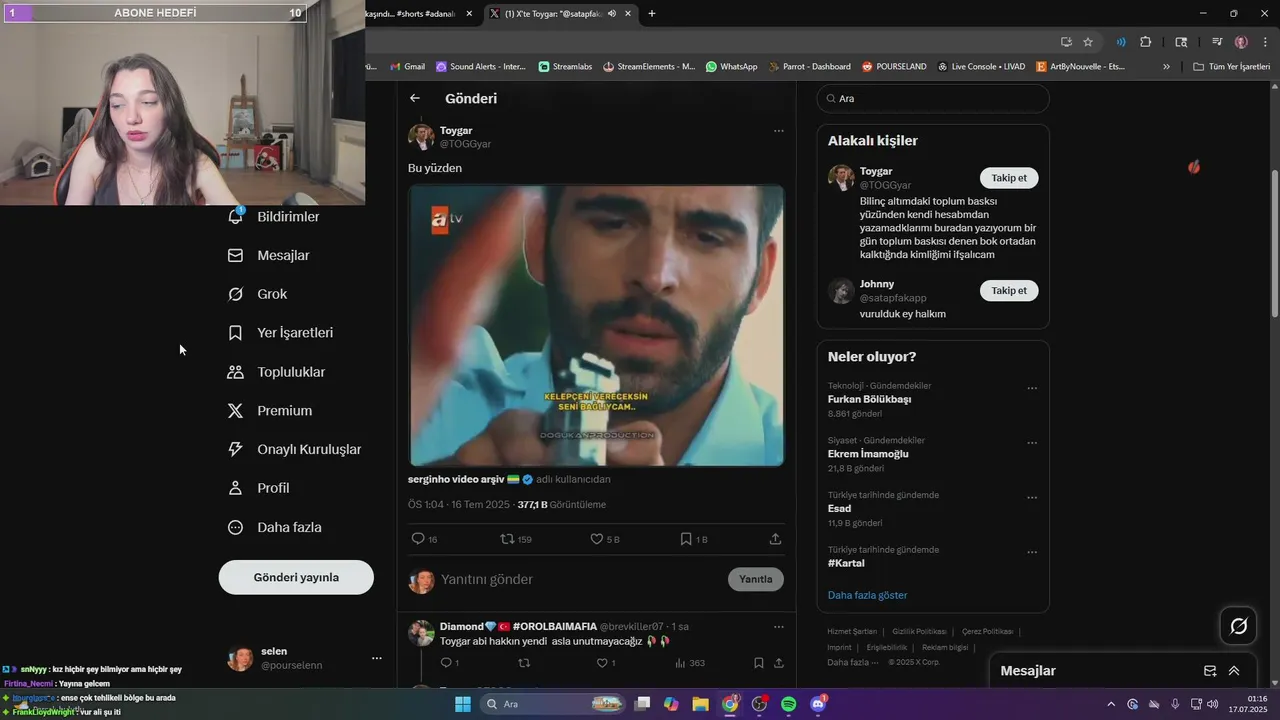
Task: Like Diamond's reply
Action: tap(602, 663)
